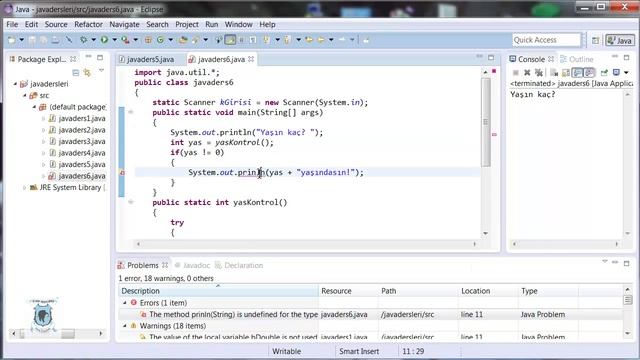Click the Save All toolbar icon

click(x=43, y=40)
